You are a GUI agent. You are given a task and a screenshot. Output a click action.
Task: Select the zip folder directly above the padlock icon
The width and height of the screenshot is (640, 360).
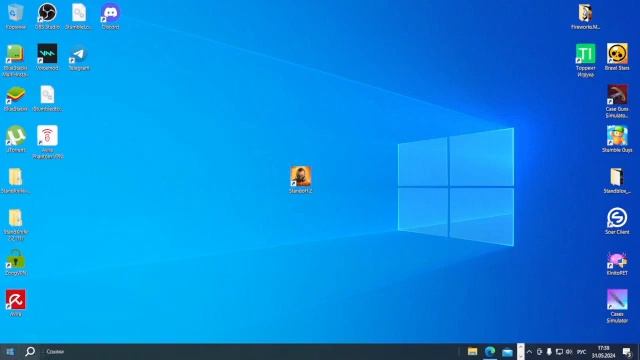tap(16, 218)
